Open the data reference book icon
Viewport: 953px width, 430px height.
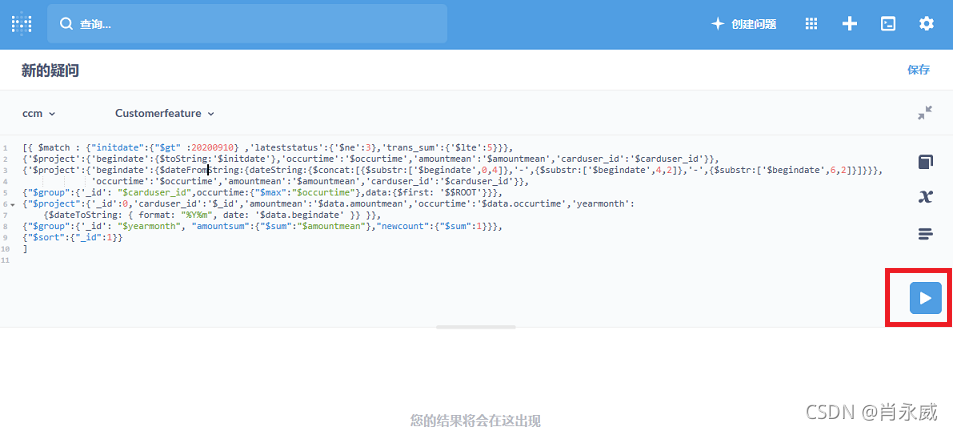pos(925,162)
